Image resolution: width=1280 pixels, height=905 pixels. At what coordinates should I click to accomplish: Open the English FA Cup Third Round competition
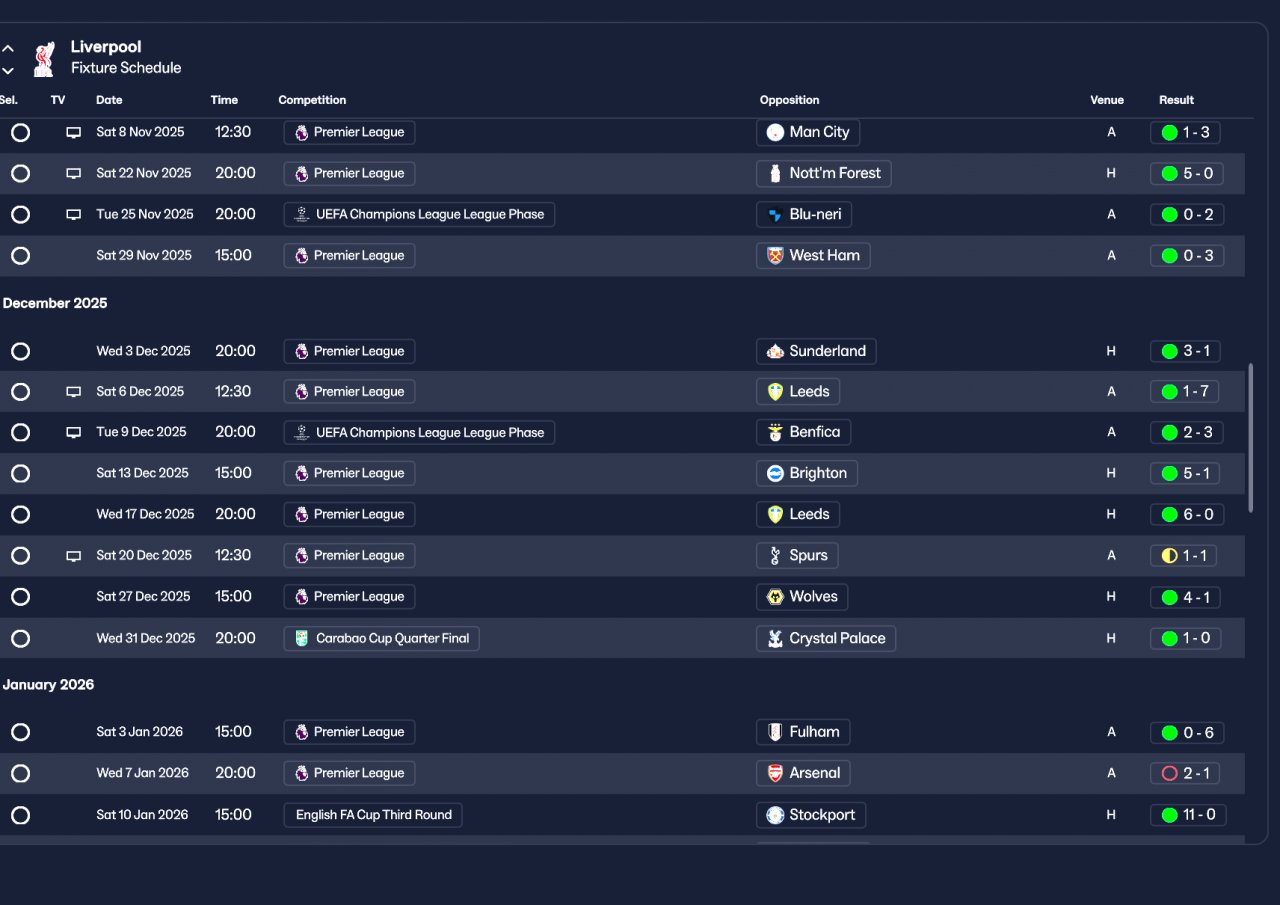click(x=373, y=815)
